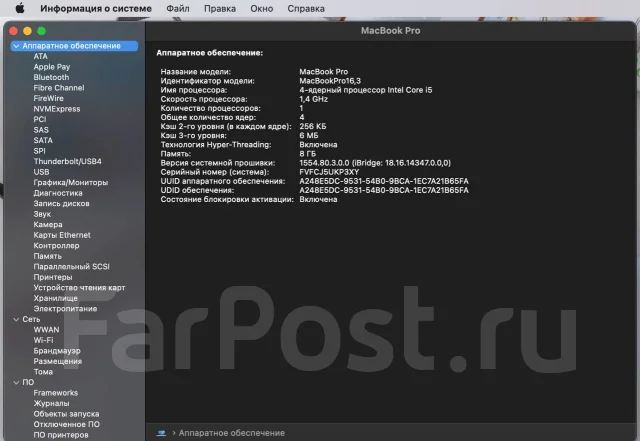Select Принтеры in the sidebar

pyautogui.click(x=53, y=277)
